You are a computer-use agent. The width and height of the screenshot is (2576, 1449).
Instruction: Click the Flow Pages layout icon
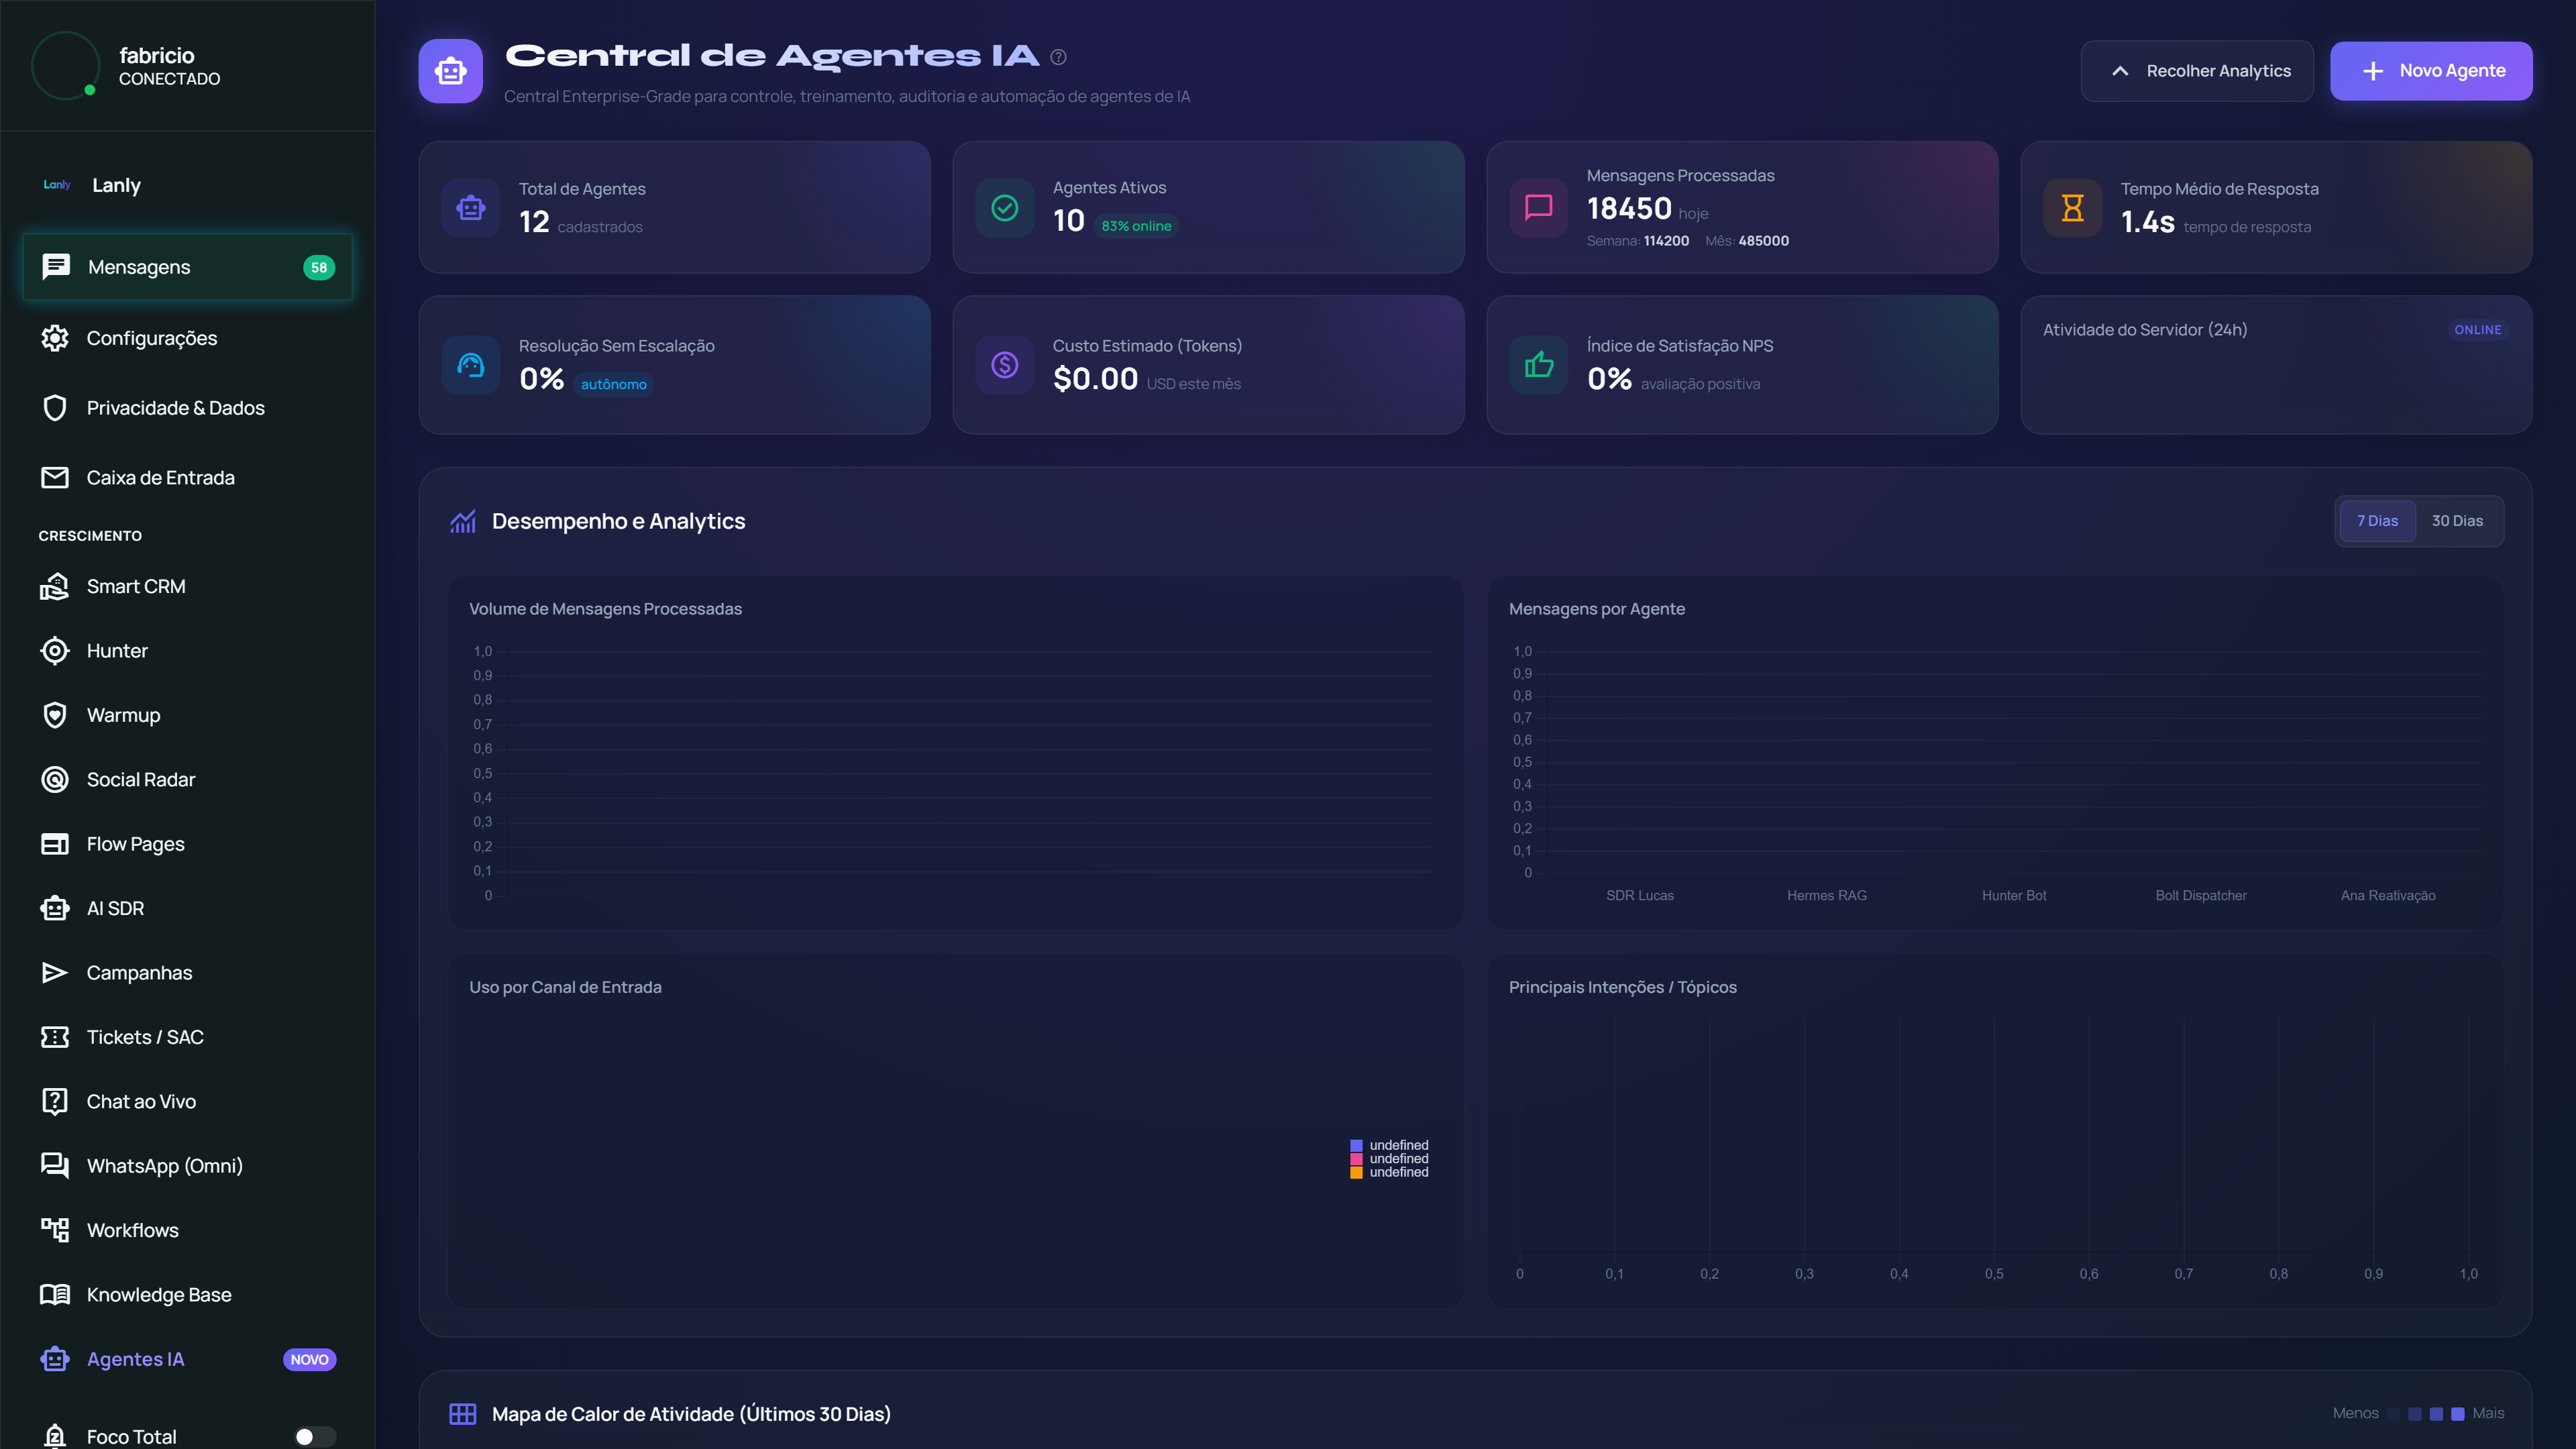coord(55,844)
